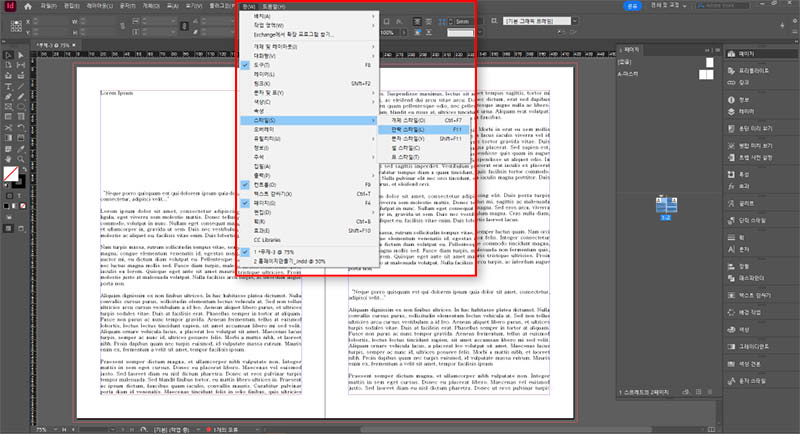This screenshot has height=434, width=800.
Task: Select the Zoom tool
Action: pyautogui.click(x=20, y=159)
